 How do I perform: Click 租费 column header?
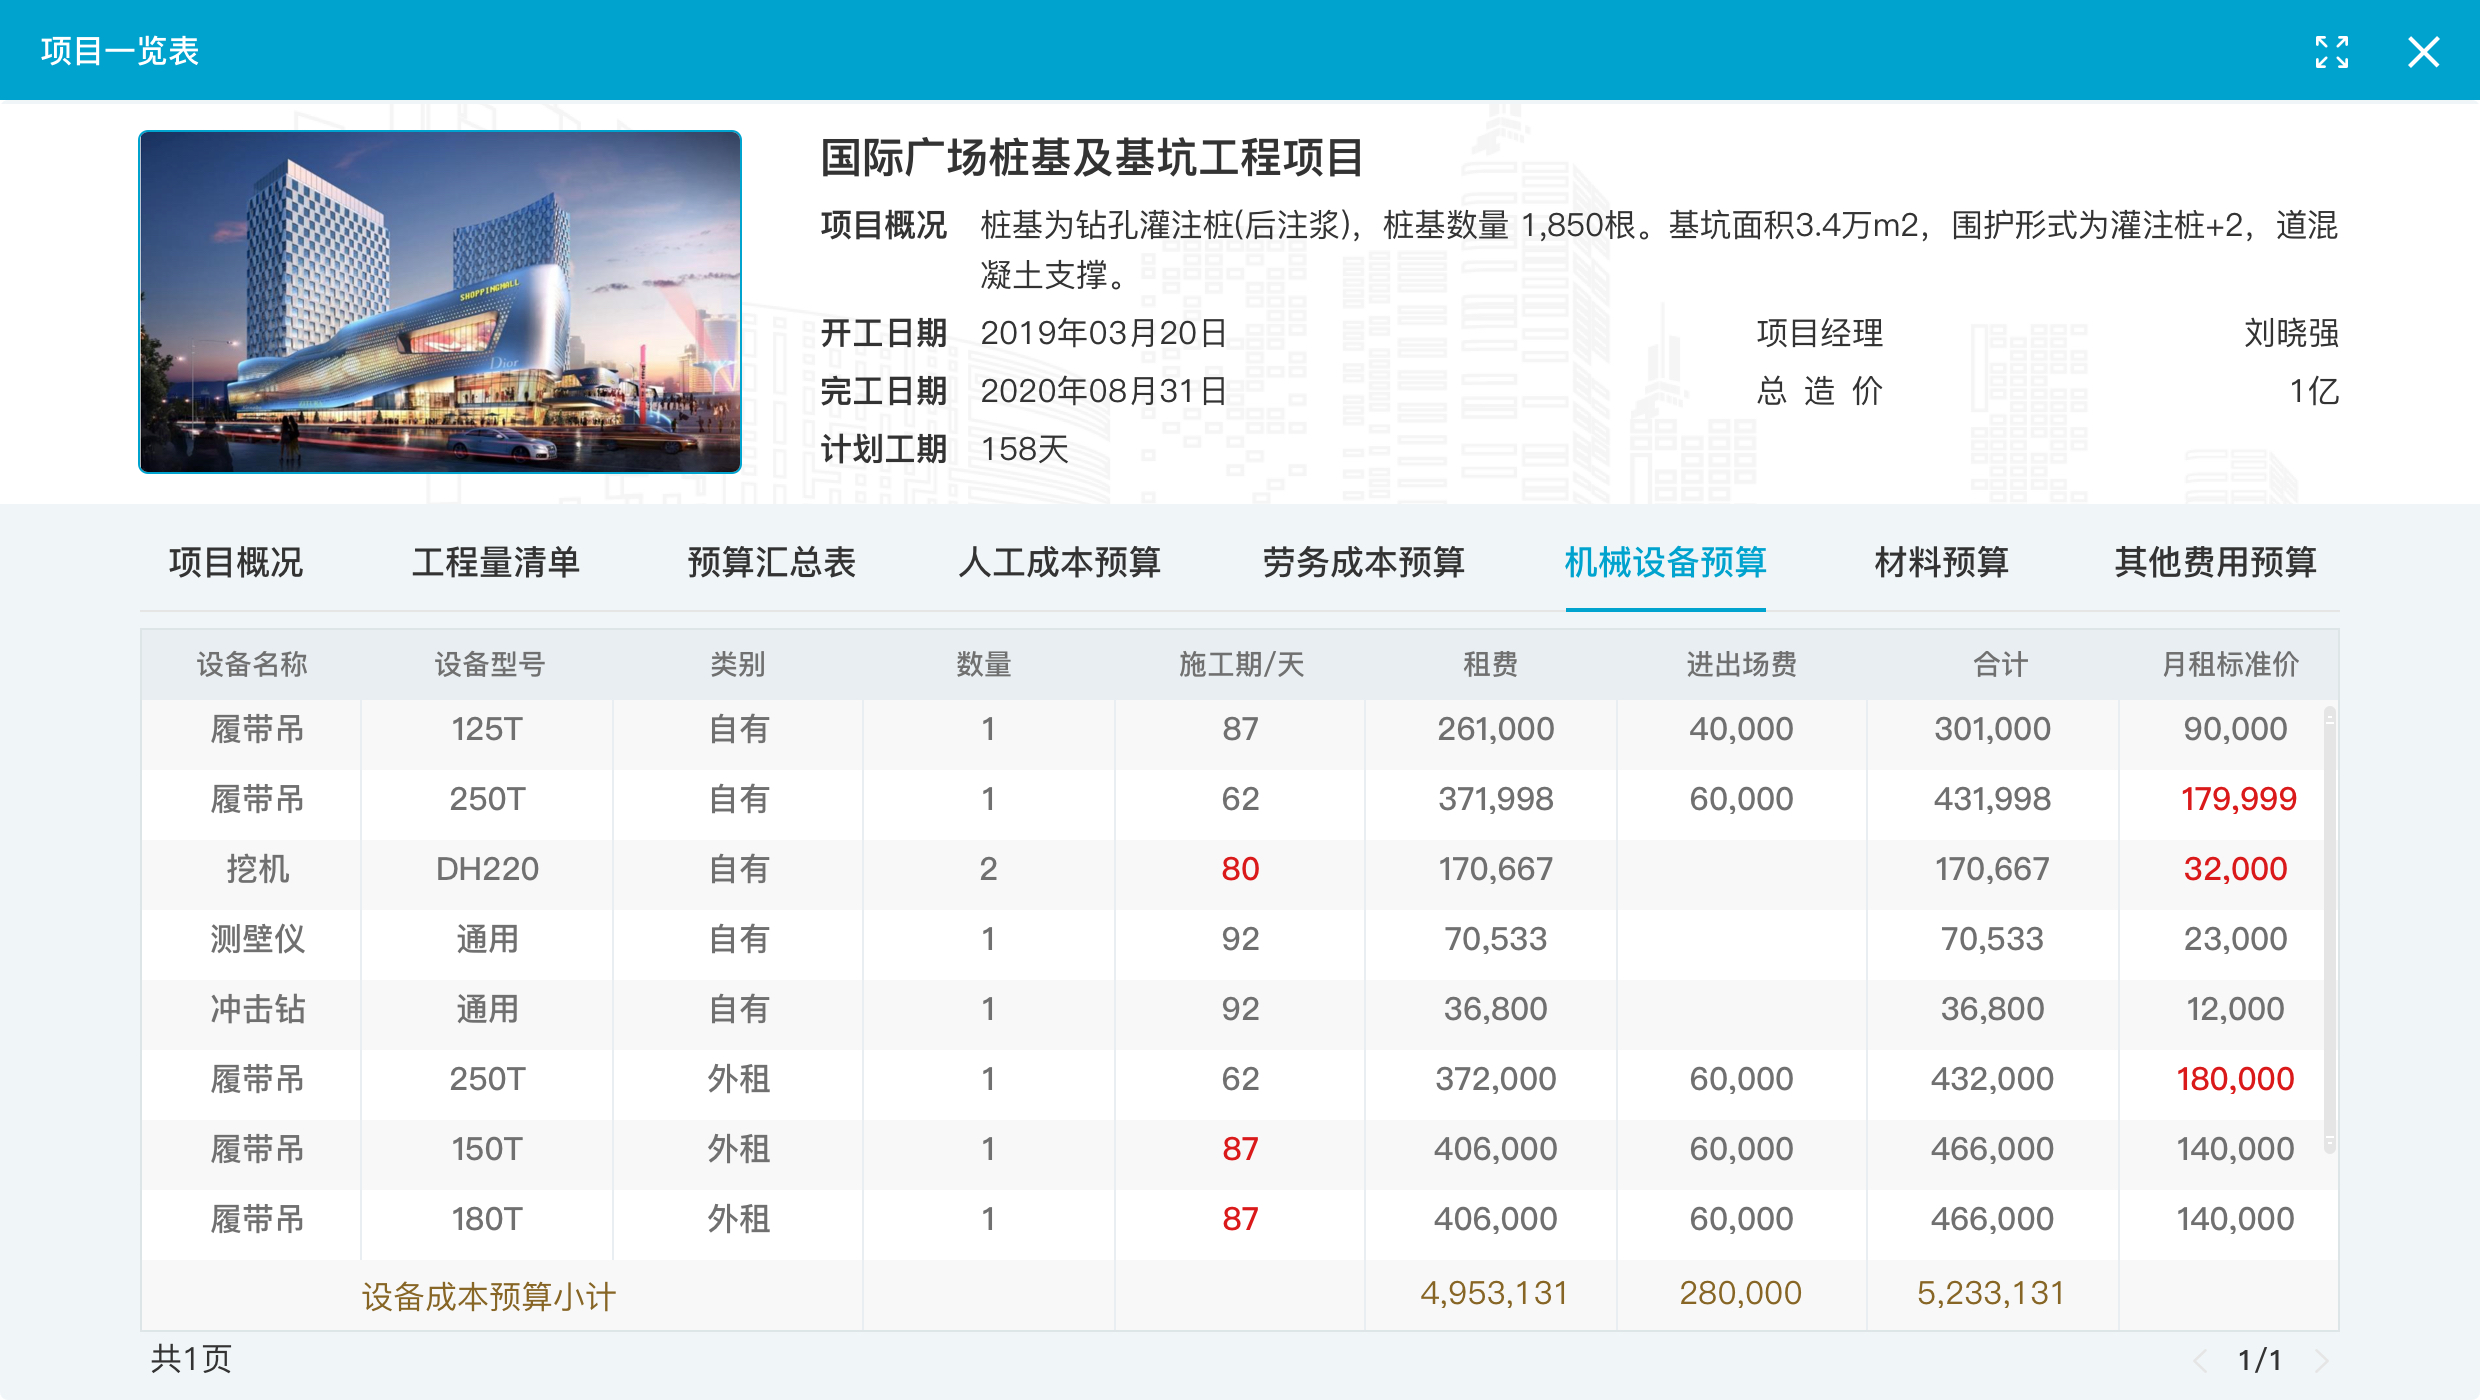[1491, 664]
